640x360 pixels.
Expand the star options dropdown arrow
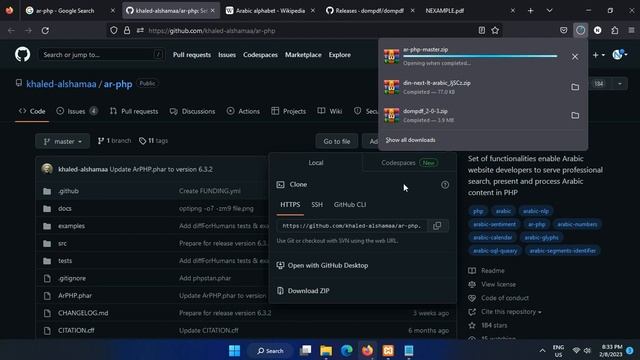click(620, 84)
